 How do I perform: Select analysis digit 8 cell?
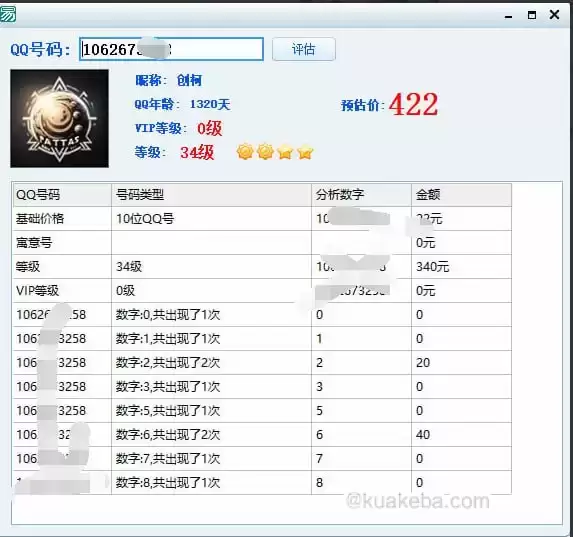pyautogui.click(x=361, y=483)
